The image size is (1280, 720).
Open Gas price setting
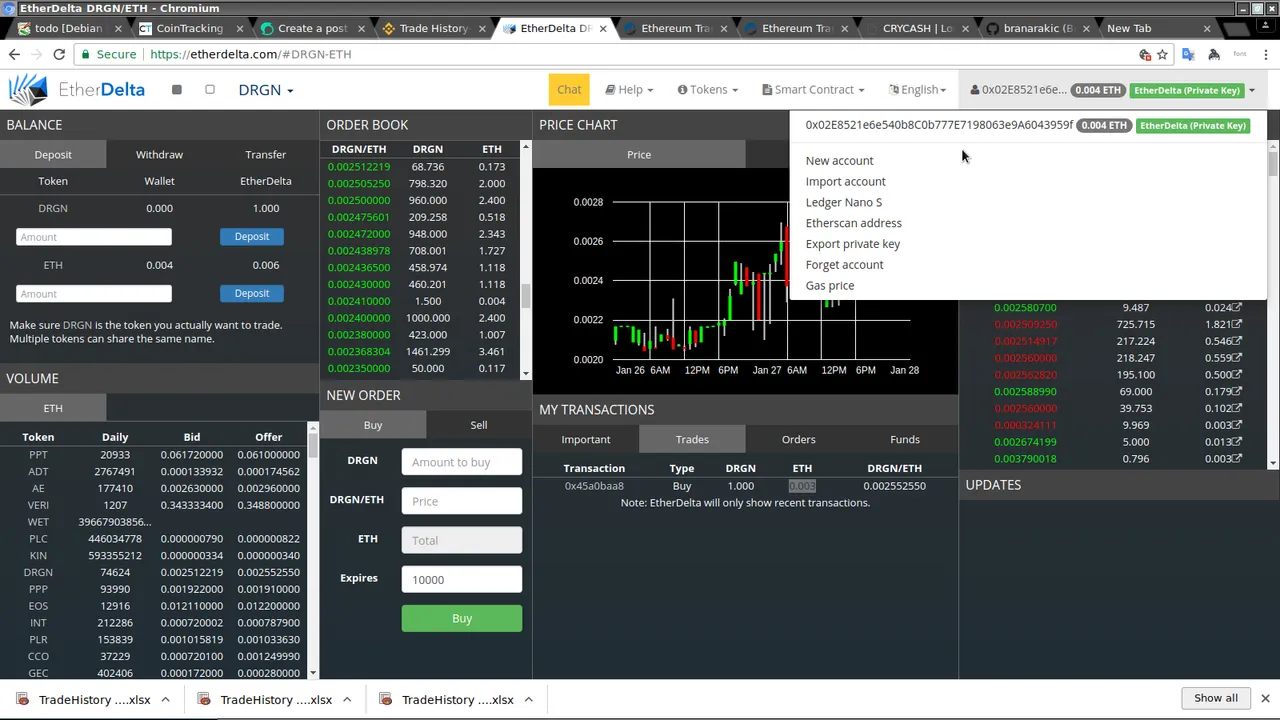tap(829, 286)
